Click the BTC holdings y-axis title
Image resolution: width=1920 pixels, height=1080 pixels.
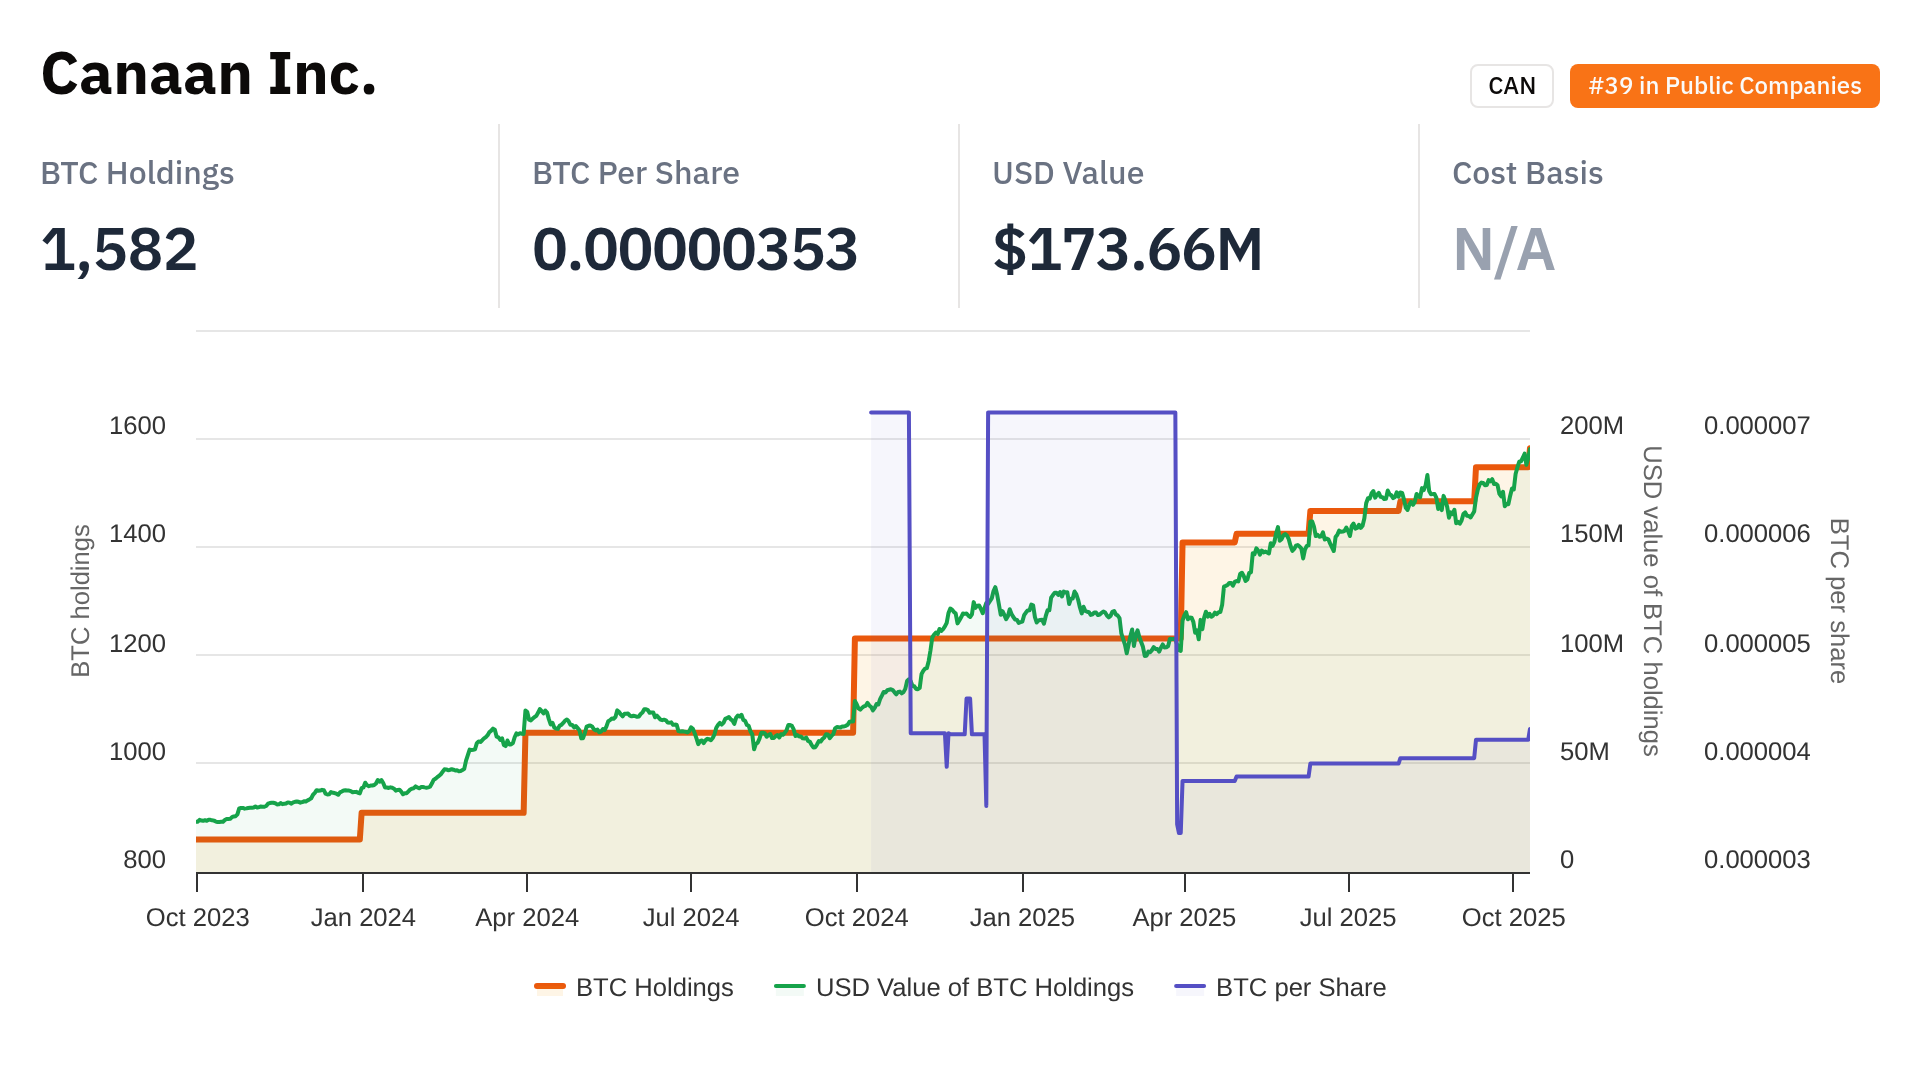tap(81, 600)
